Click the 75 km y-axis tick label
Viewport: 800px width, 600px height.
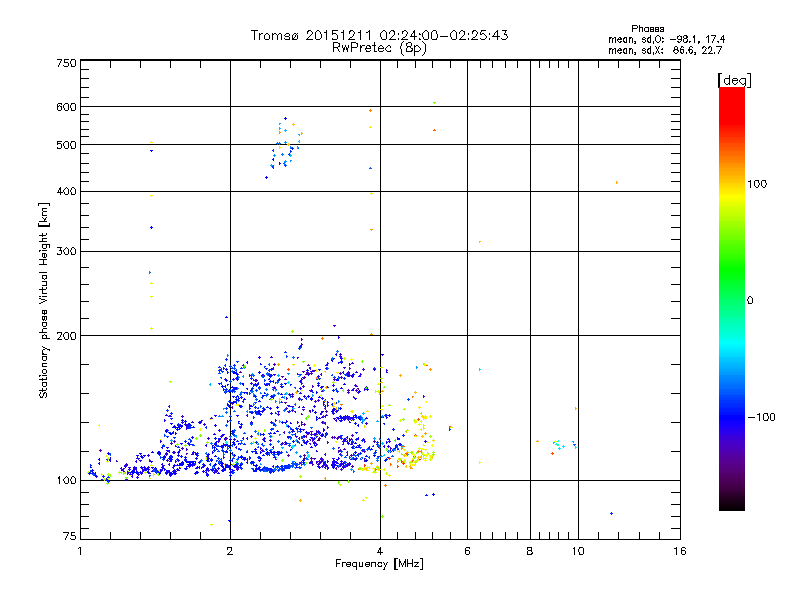70,536
